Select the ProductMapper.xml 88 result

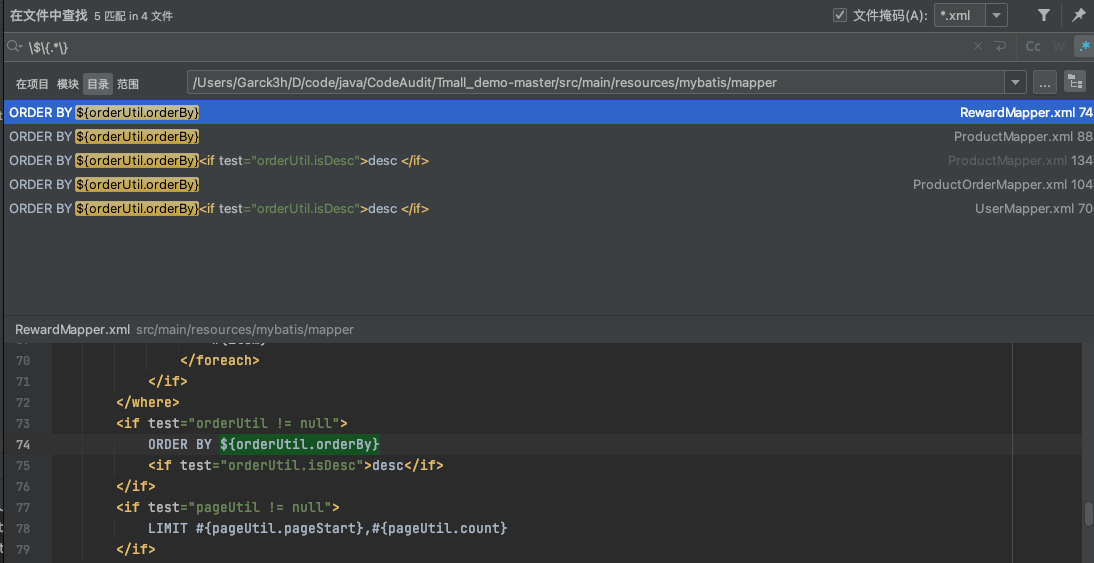tap(548, 136)
